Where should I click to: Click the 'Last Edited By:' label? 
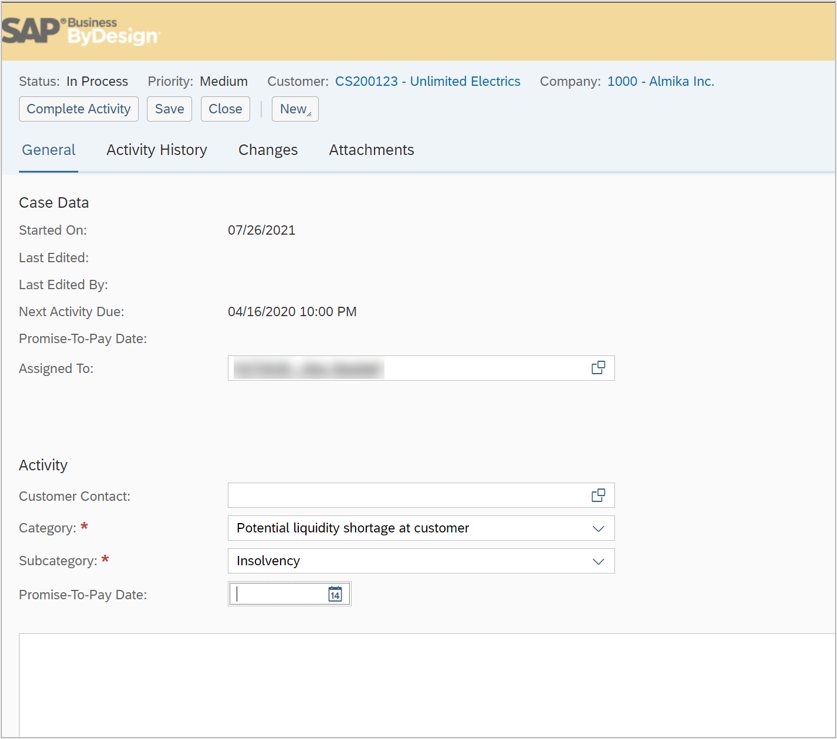(64, 285)
